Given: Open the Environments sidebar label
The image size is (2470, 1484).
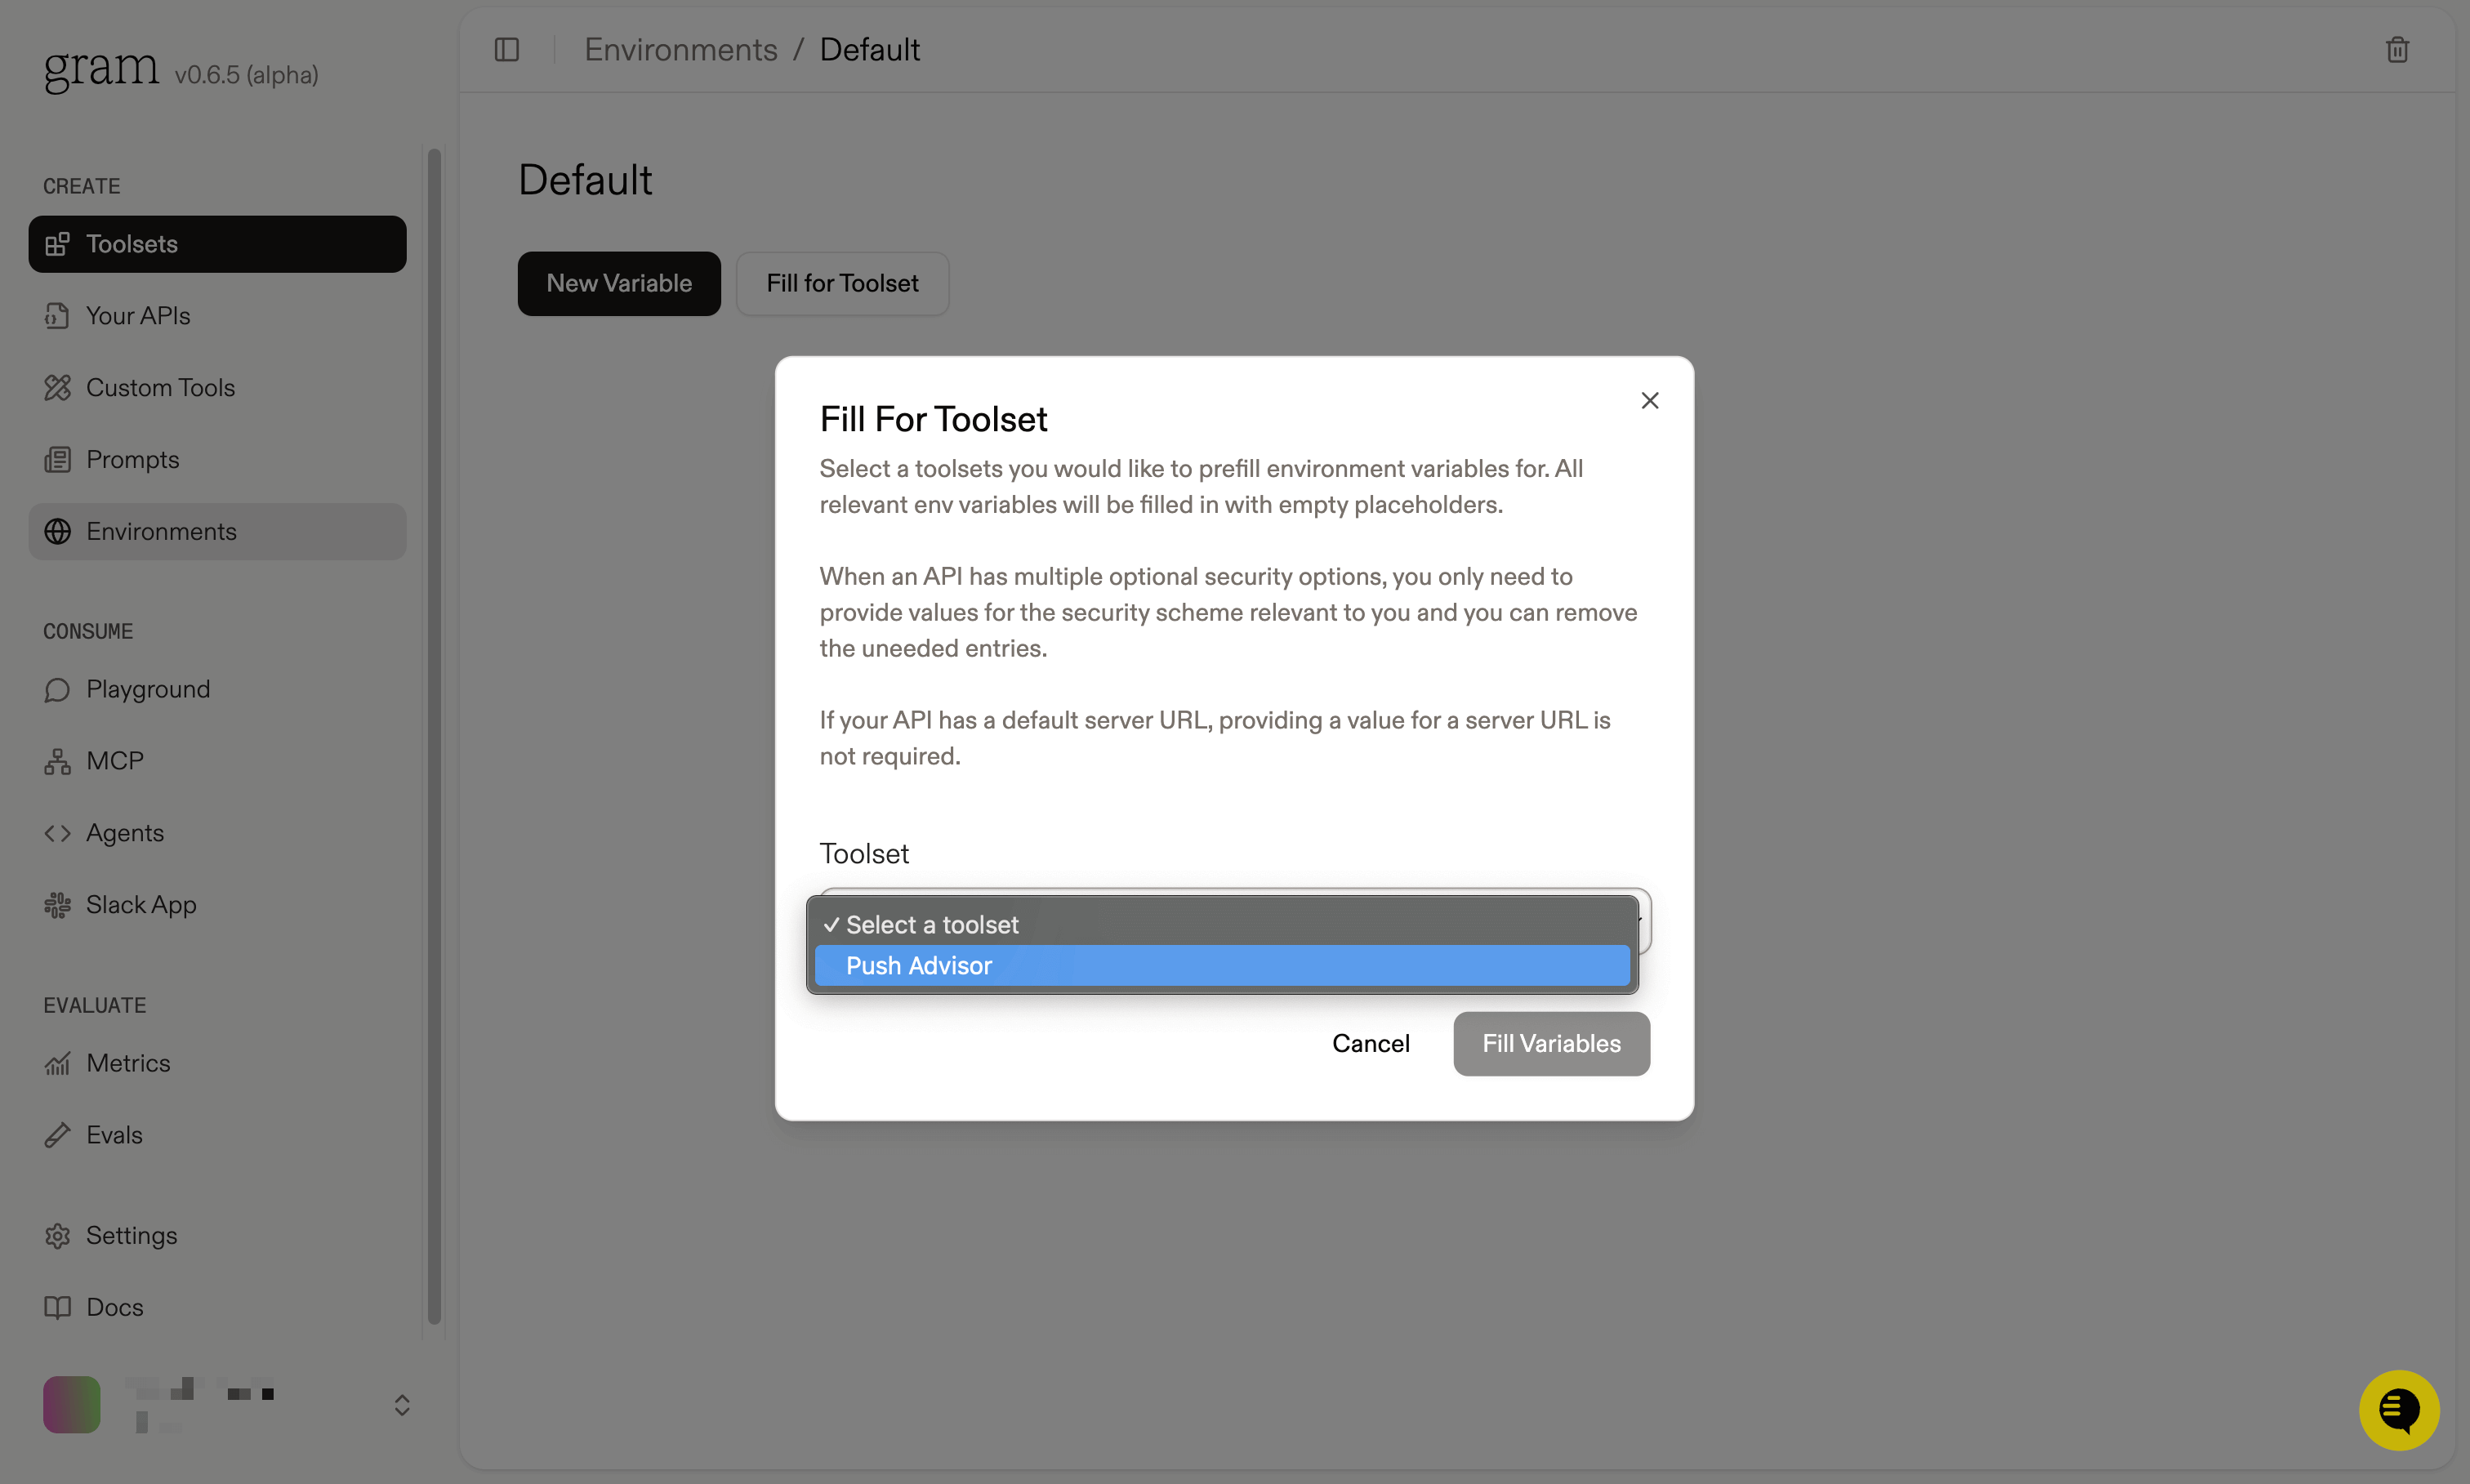Looking at the screenshot, I should [162, 532].
